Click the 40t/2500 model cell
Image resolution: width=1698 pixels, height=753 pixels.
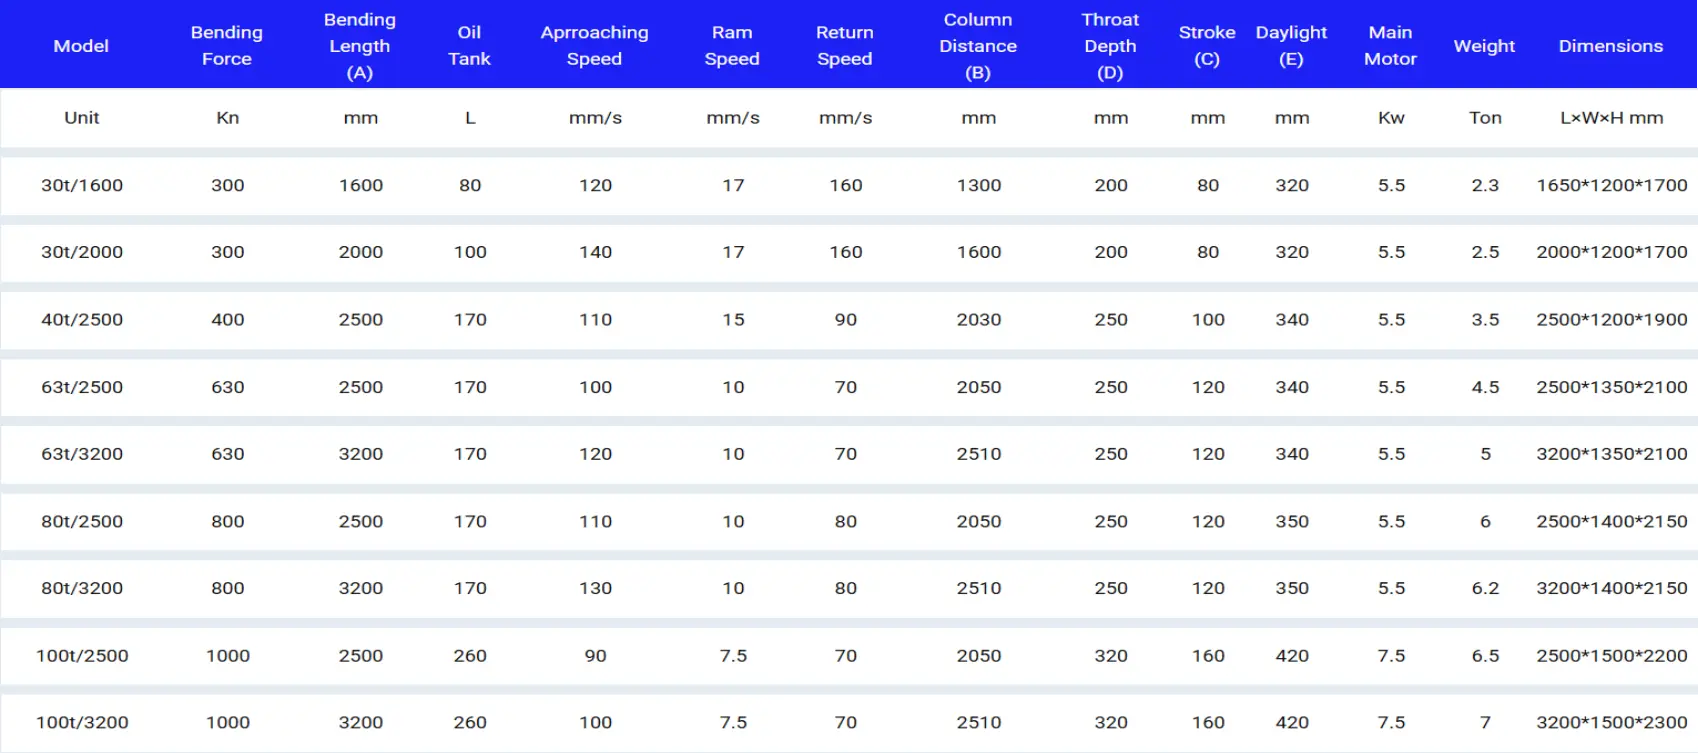(x=82, y=320)
